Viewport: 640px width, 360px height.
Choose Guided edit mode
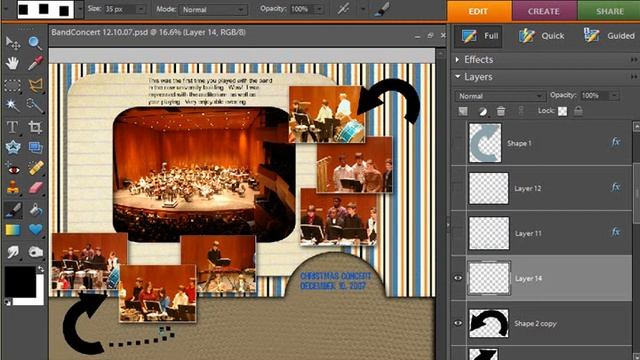(608, 36)
